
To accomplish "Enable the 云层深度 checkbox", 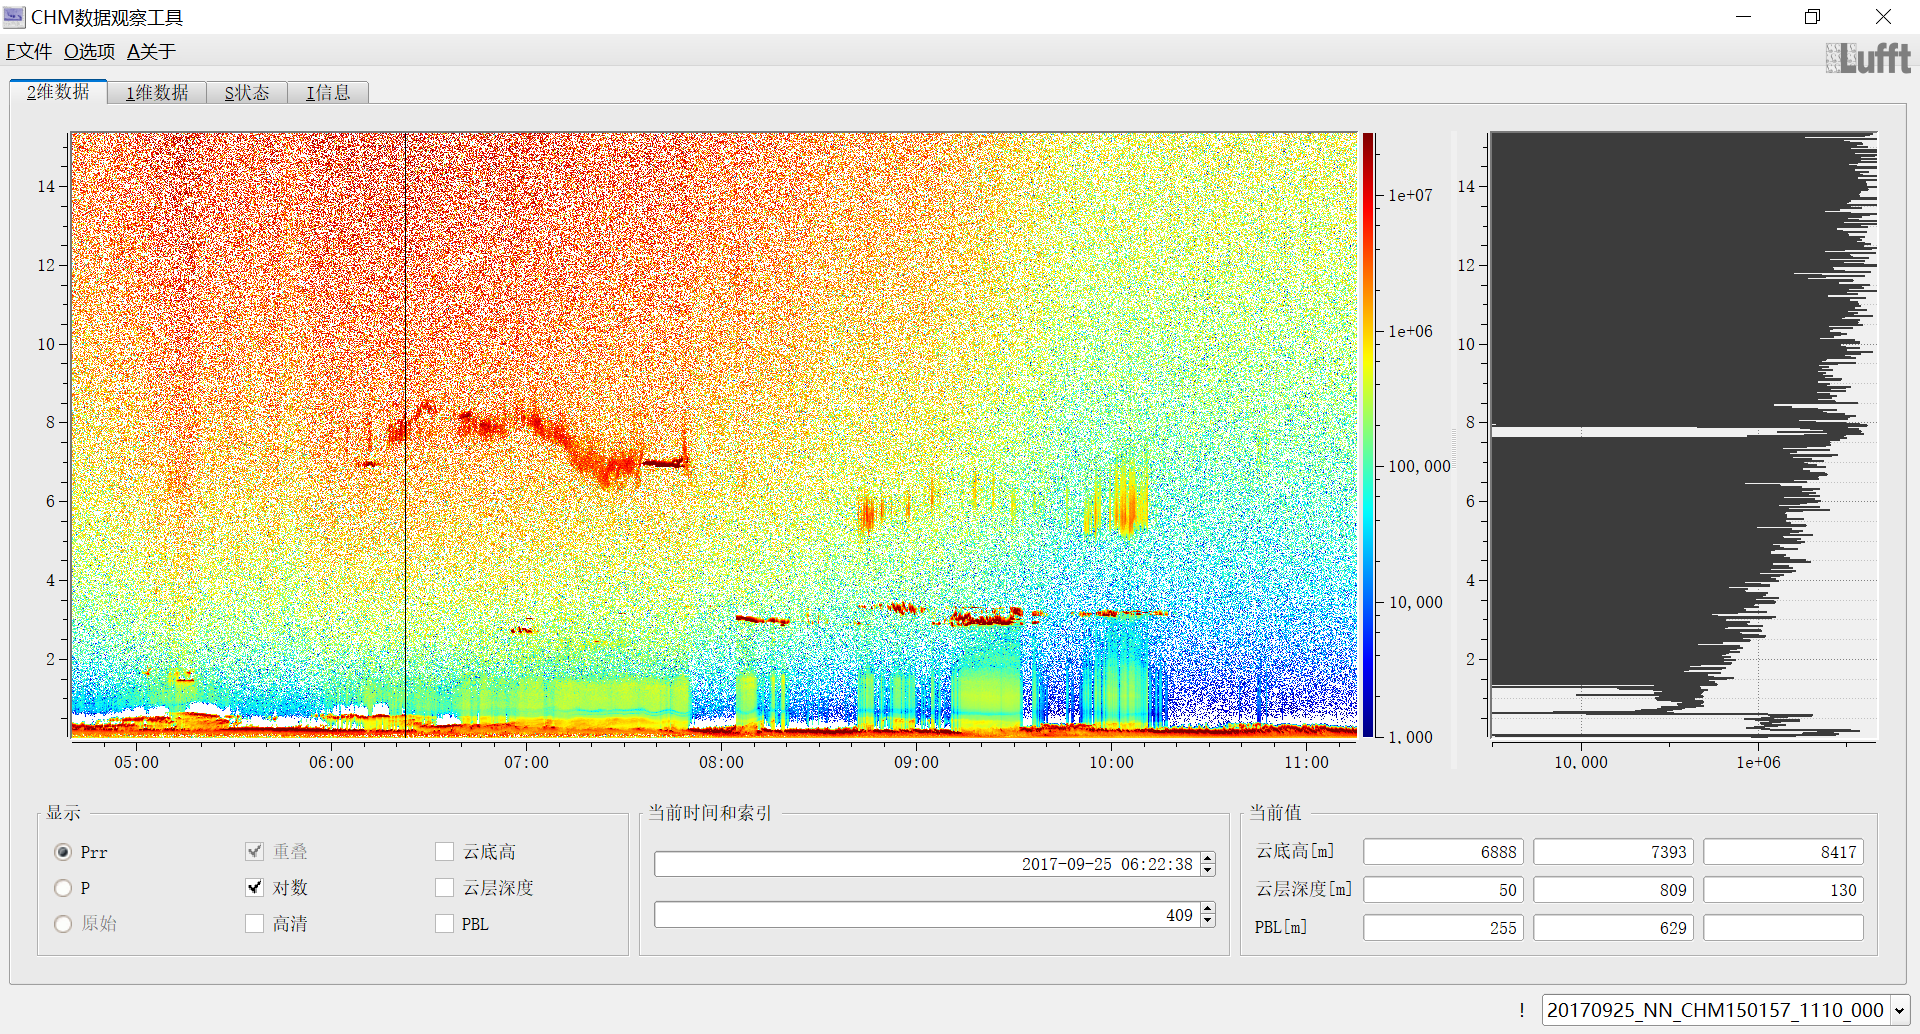I will tap(445, 888).
